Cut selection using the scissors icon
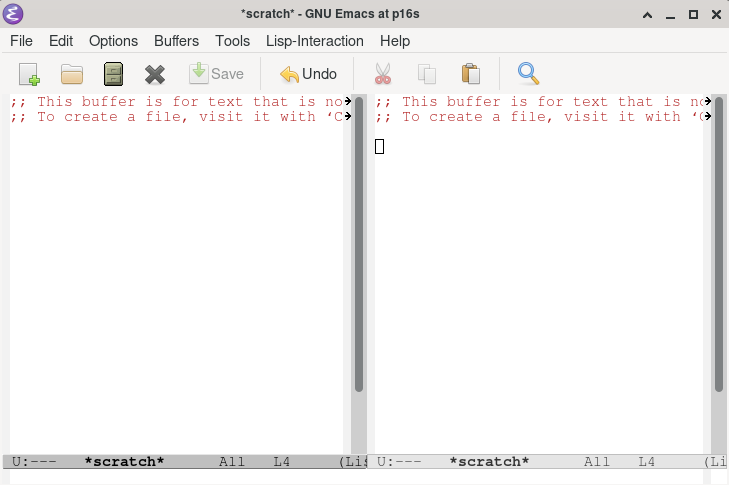The height and width of the screenshot is (485, 729). click(x=383, y=74)
